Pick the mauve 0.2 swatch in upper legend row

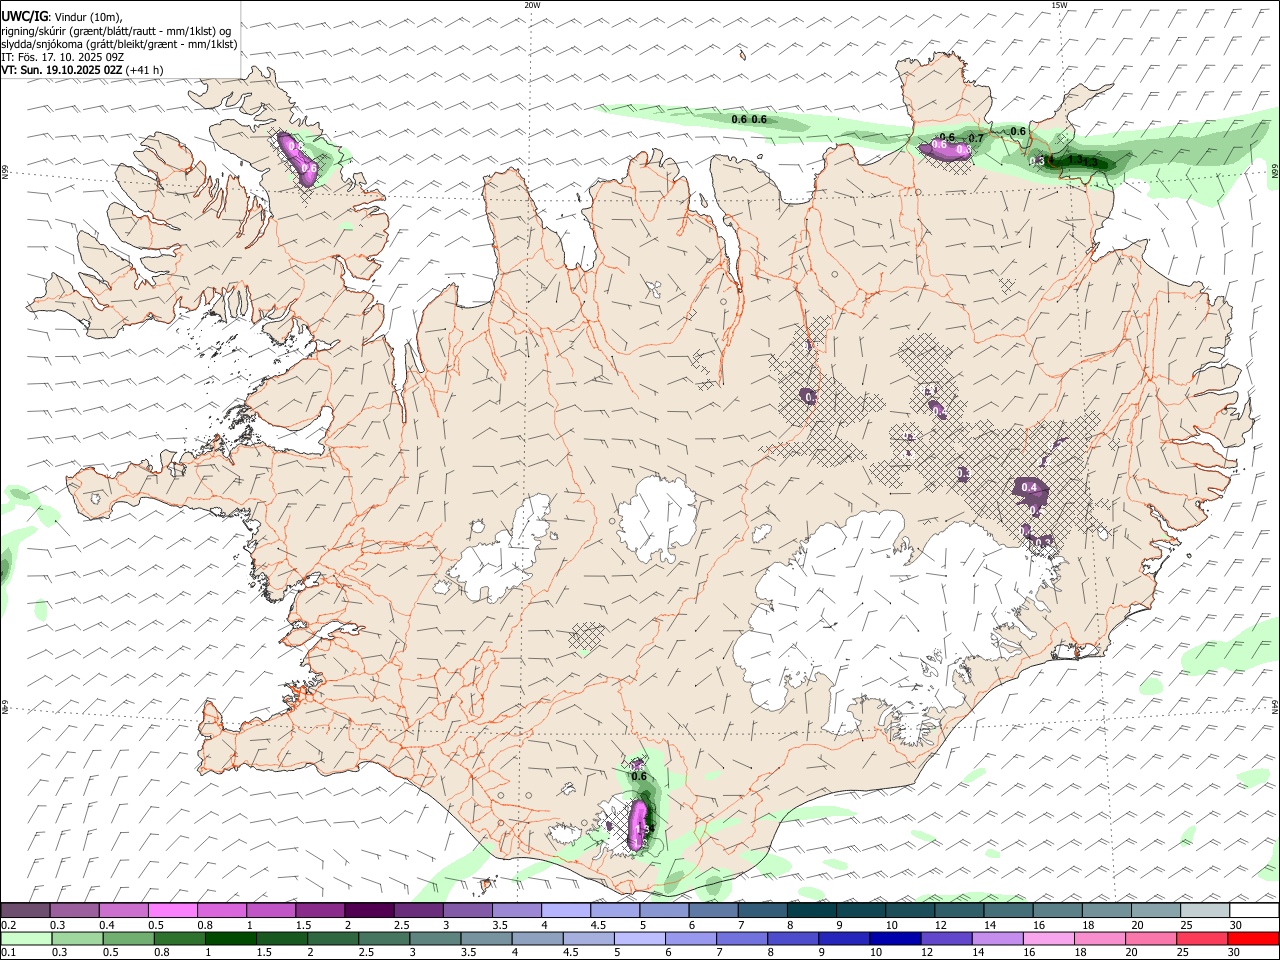(x=25, y=910)
